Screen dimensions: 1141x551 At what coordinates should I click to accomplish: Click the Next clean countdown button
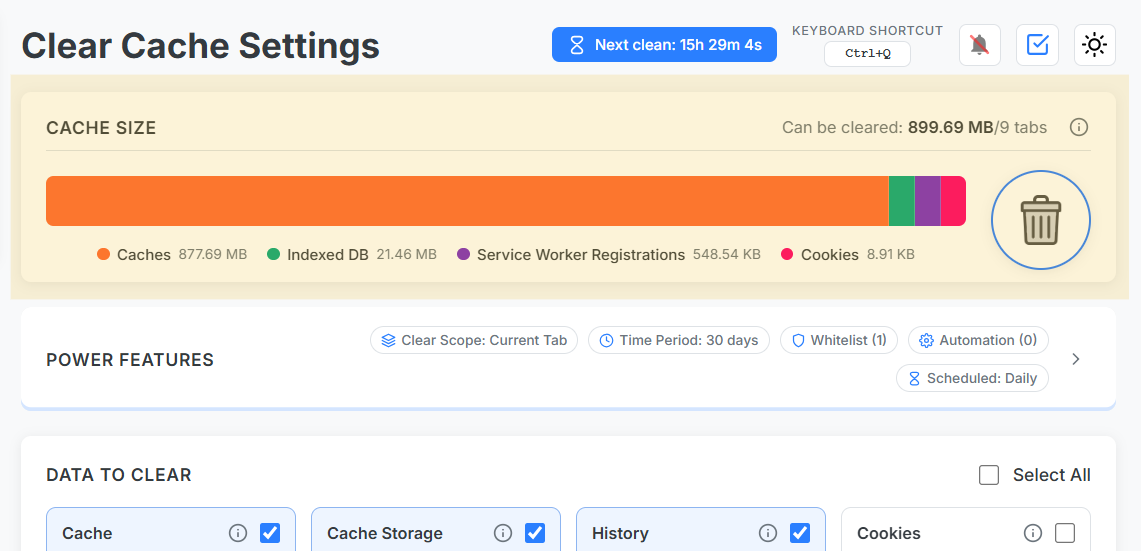pos(664,45)
